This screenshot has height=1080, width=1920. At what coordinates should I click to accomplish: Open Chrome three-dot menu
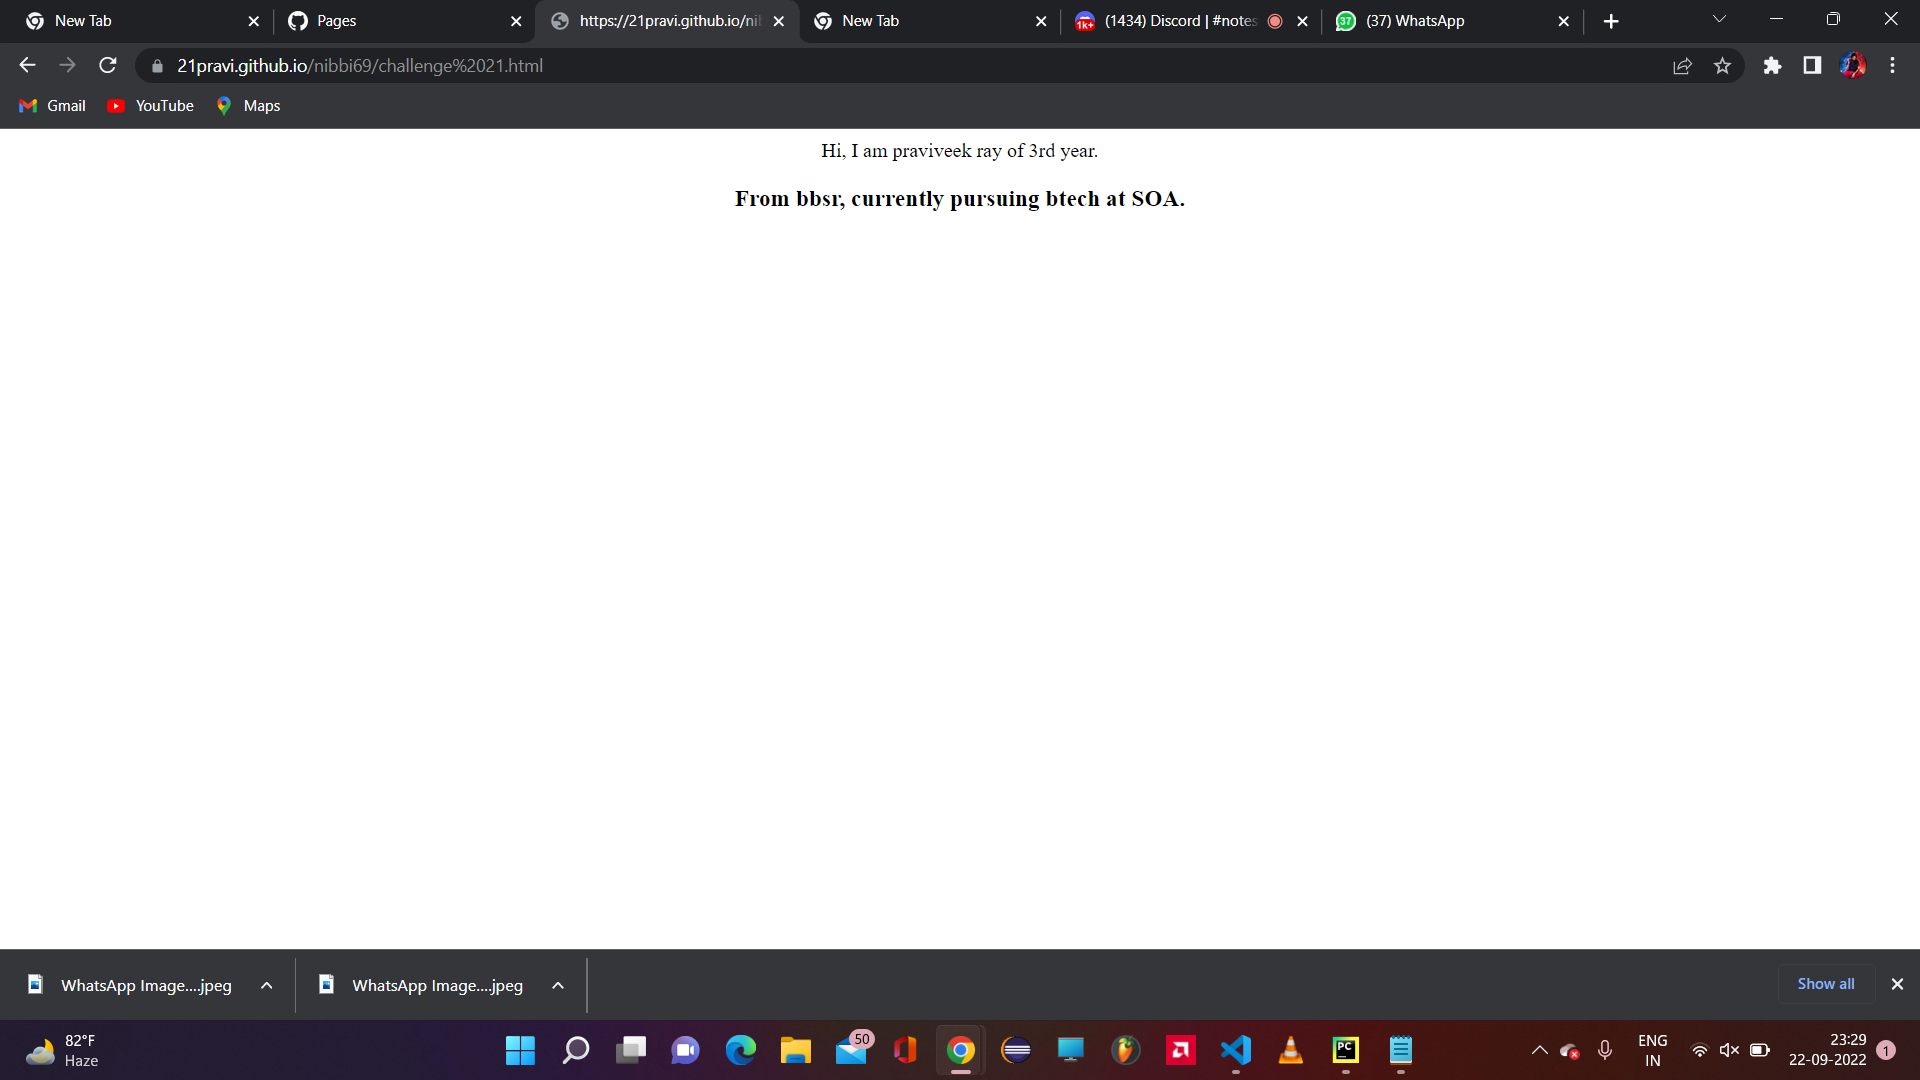[x=1892, y=66]
